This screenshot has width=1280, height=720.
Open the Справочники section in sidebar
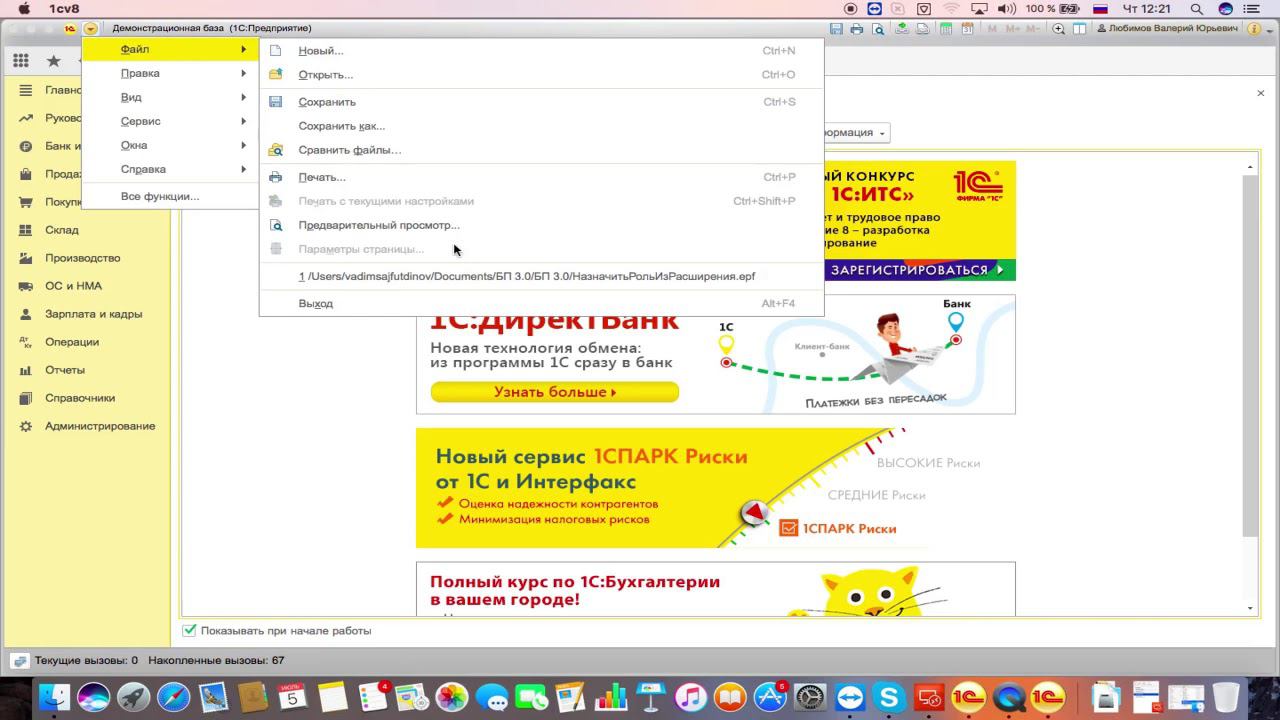[80, 398]
